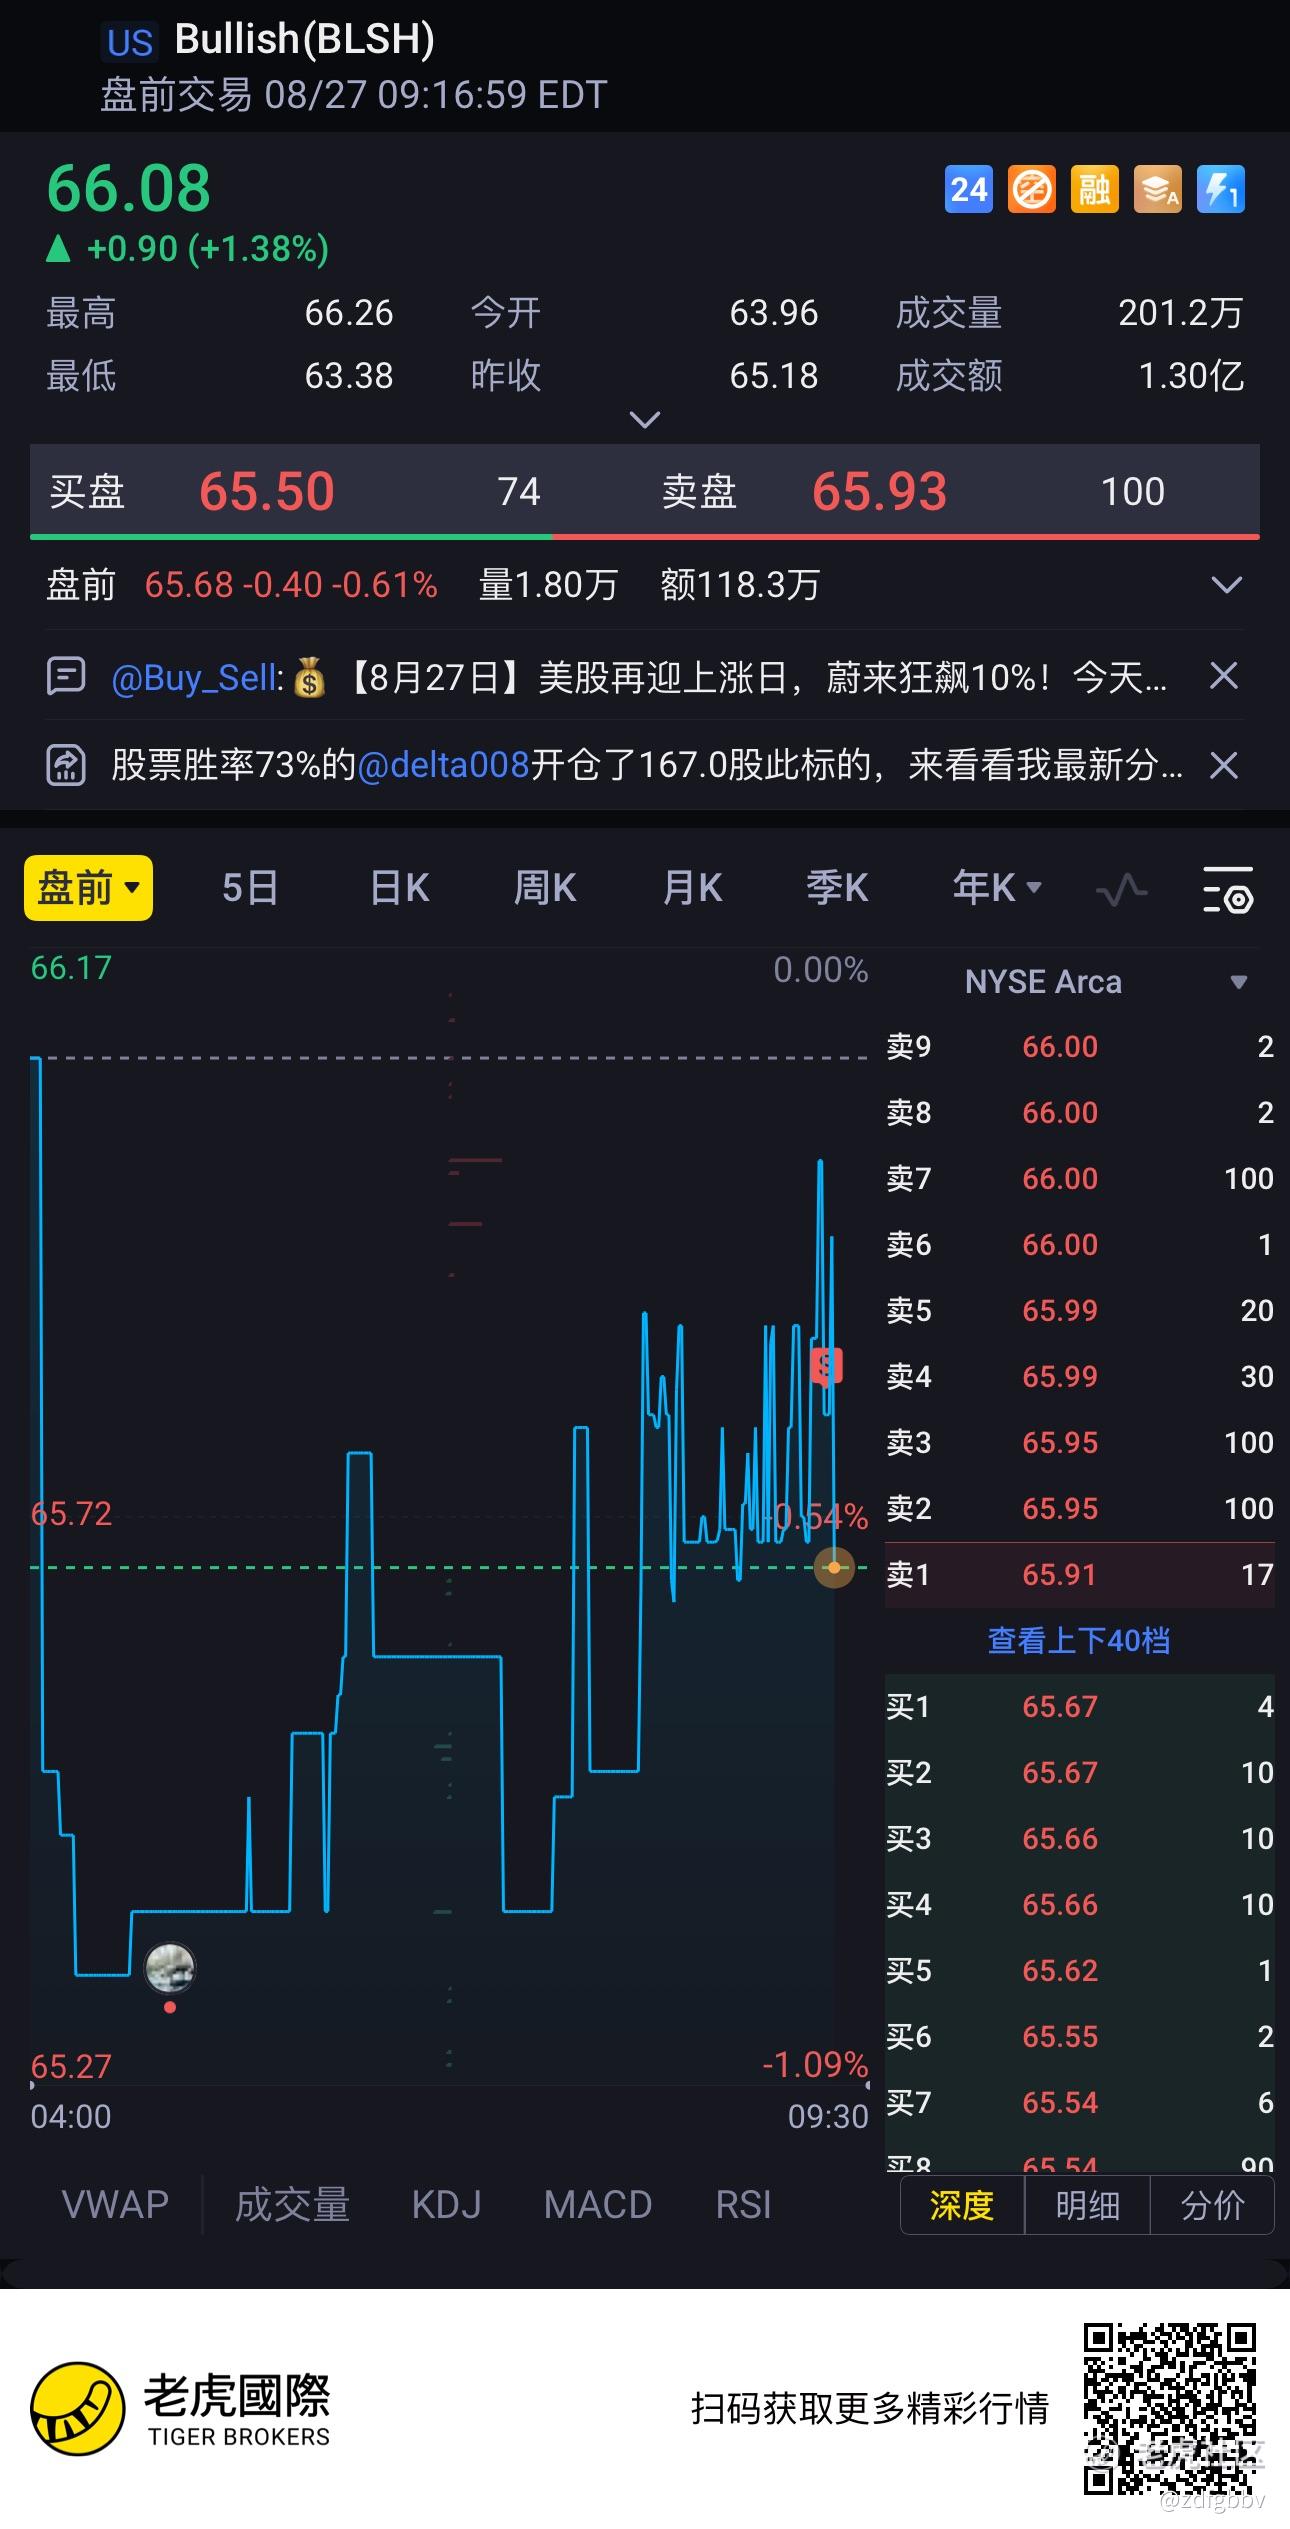This screenshot has width=1290, height=2529.
Task: Open the 年K period dropdown
Action: coord(997,887)
